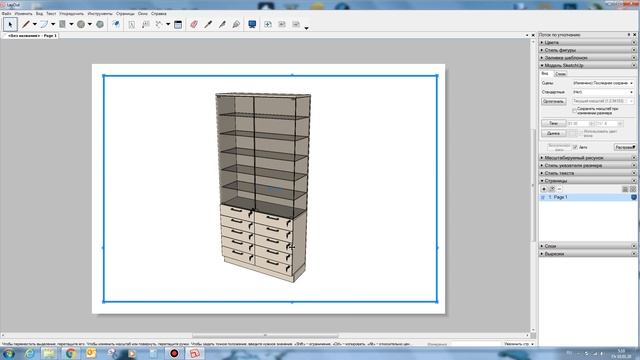Screen dimensions: 640x360
Task: Duplicate selected page in Страницы panel
Action: pyautogui.click(x=552, y=189)
